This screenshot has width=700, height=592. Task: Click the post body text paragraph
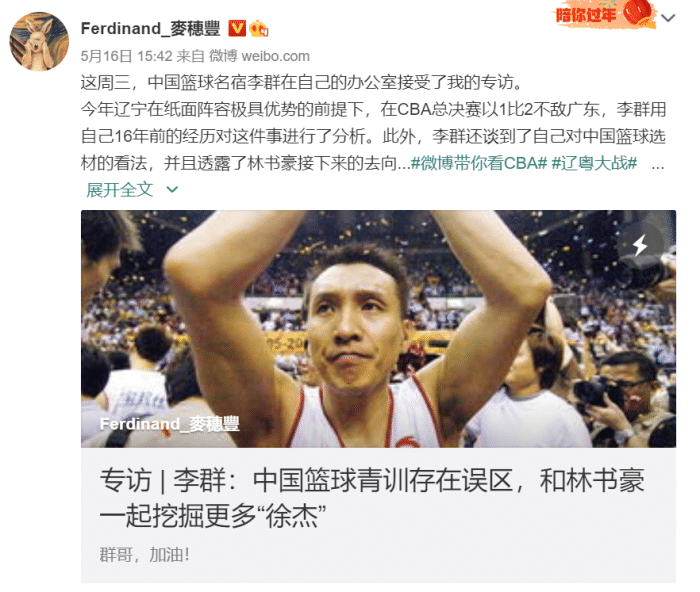373,123
